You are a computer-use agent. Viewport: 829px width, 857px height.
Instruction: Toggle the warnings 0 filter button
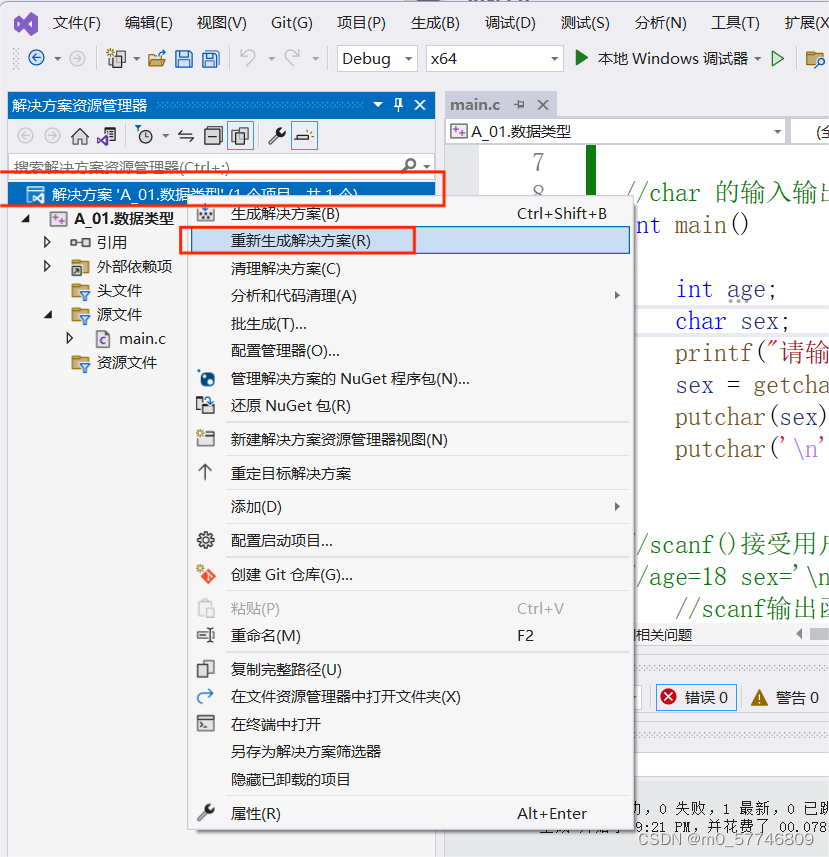[785, 697]
